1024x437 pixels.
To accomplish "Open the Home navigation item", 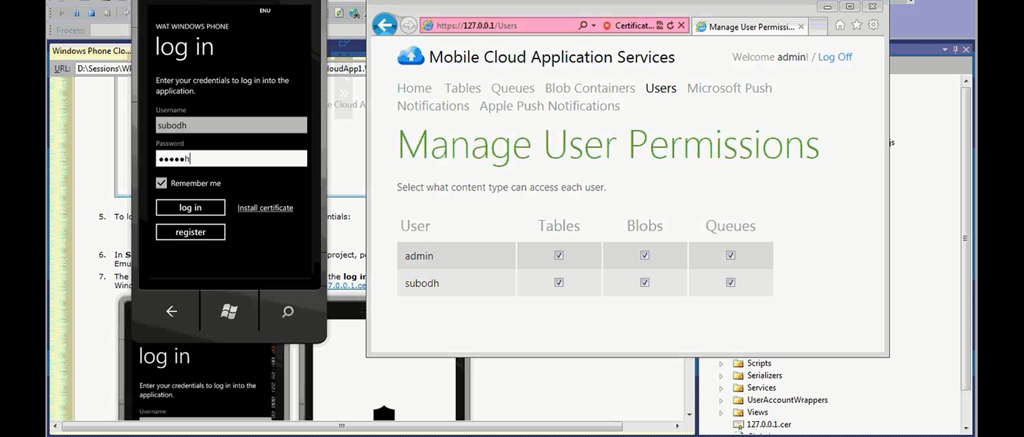I will pyautogui.click(x=414, y=88).
